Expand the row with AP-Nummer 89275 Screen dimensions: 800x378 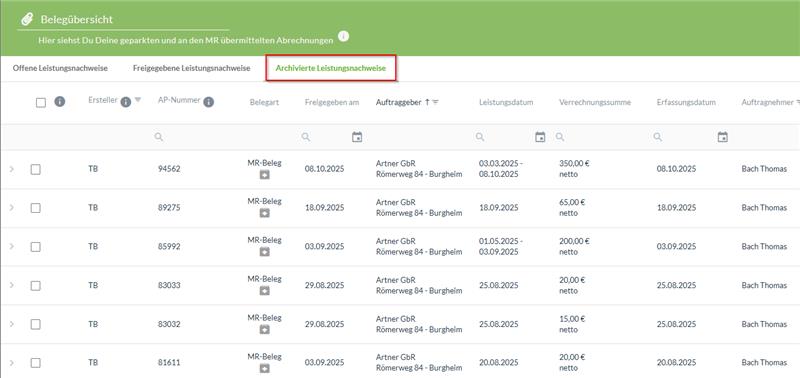click(12, 208)
